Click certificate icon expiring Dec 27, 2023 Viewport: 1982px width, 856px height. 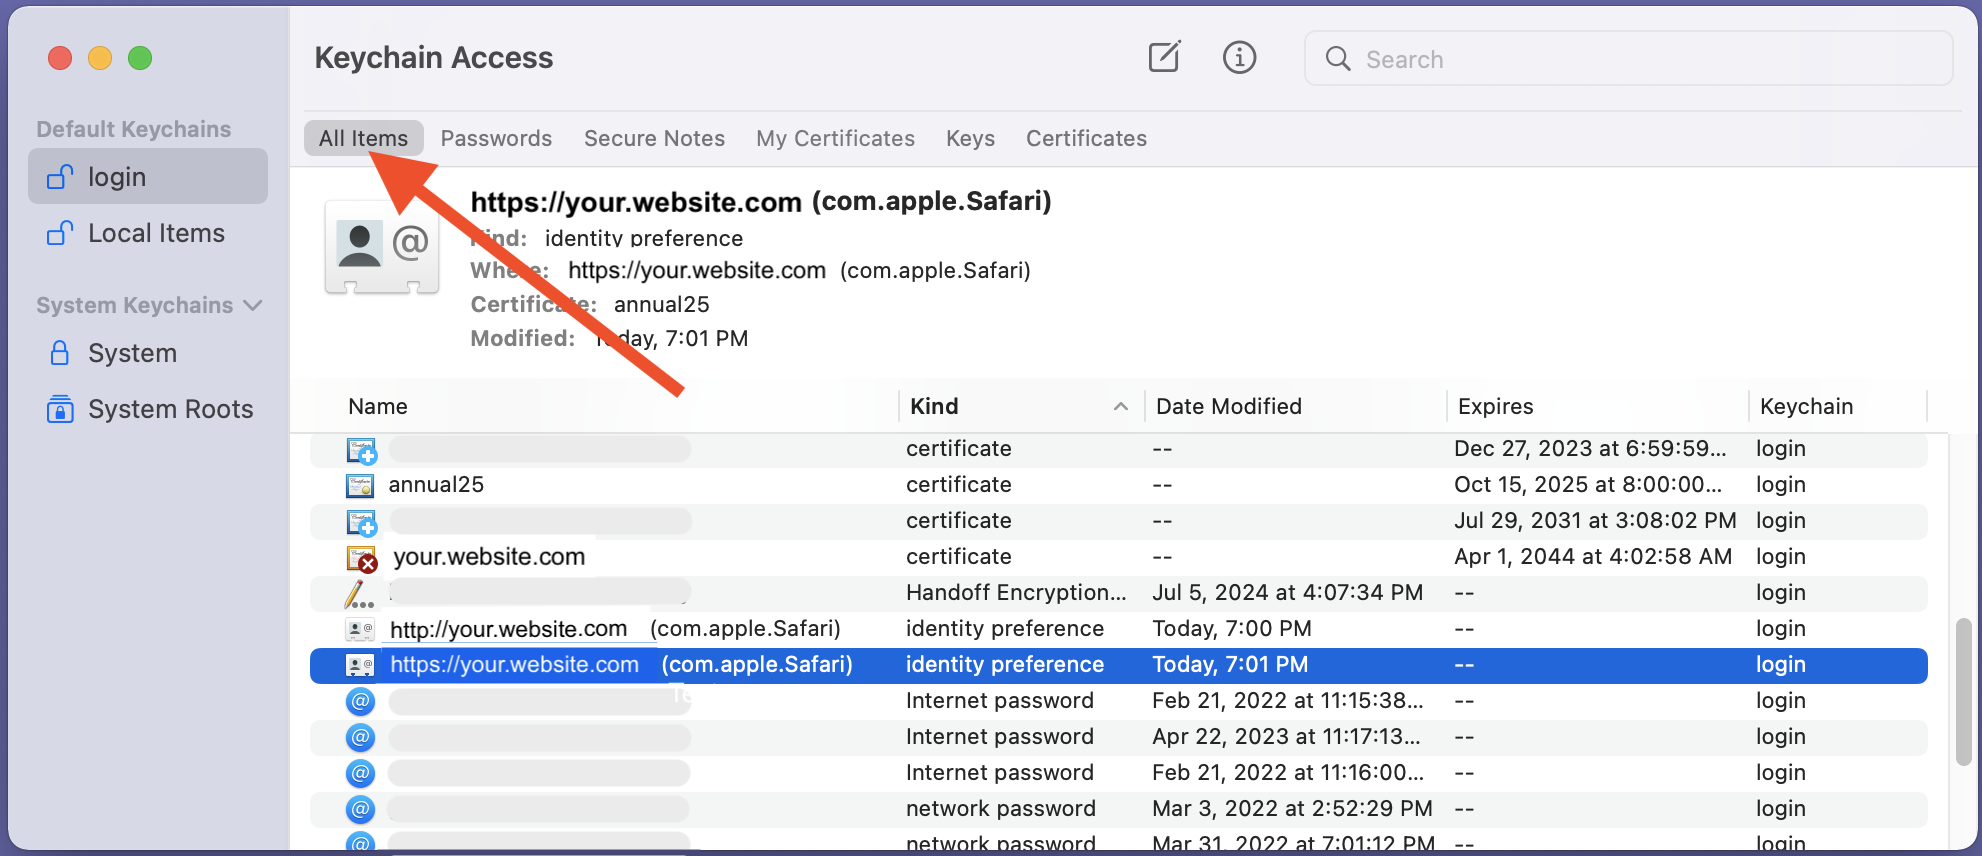(x=361, y=450)
